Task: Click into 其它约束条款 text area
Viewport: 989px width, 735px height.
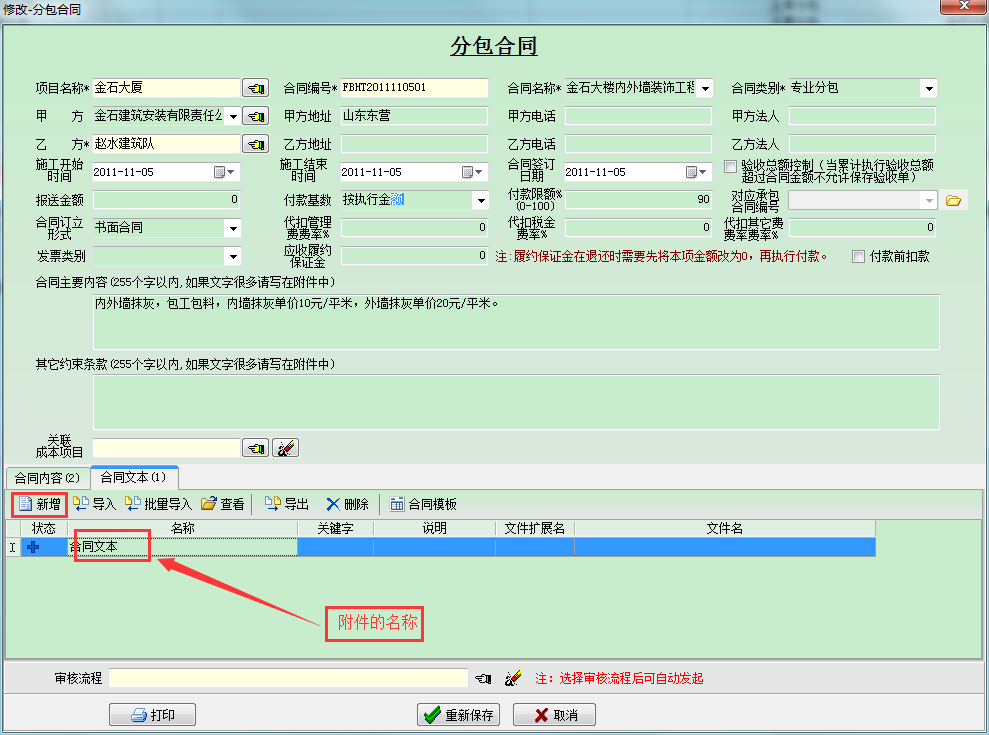Action: tap(515, 402)
